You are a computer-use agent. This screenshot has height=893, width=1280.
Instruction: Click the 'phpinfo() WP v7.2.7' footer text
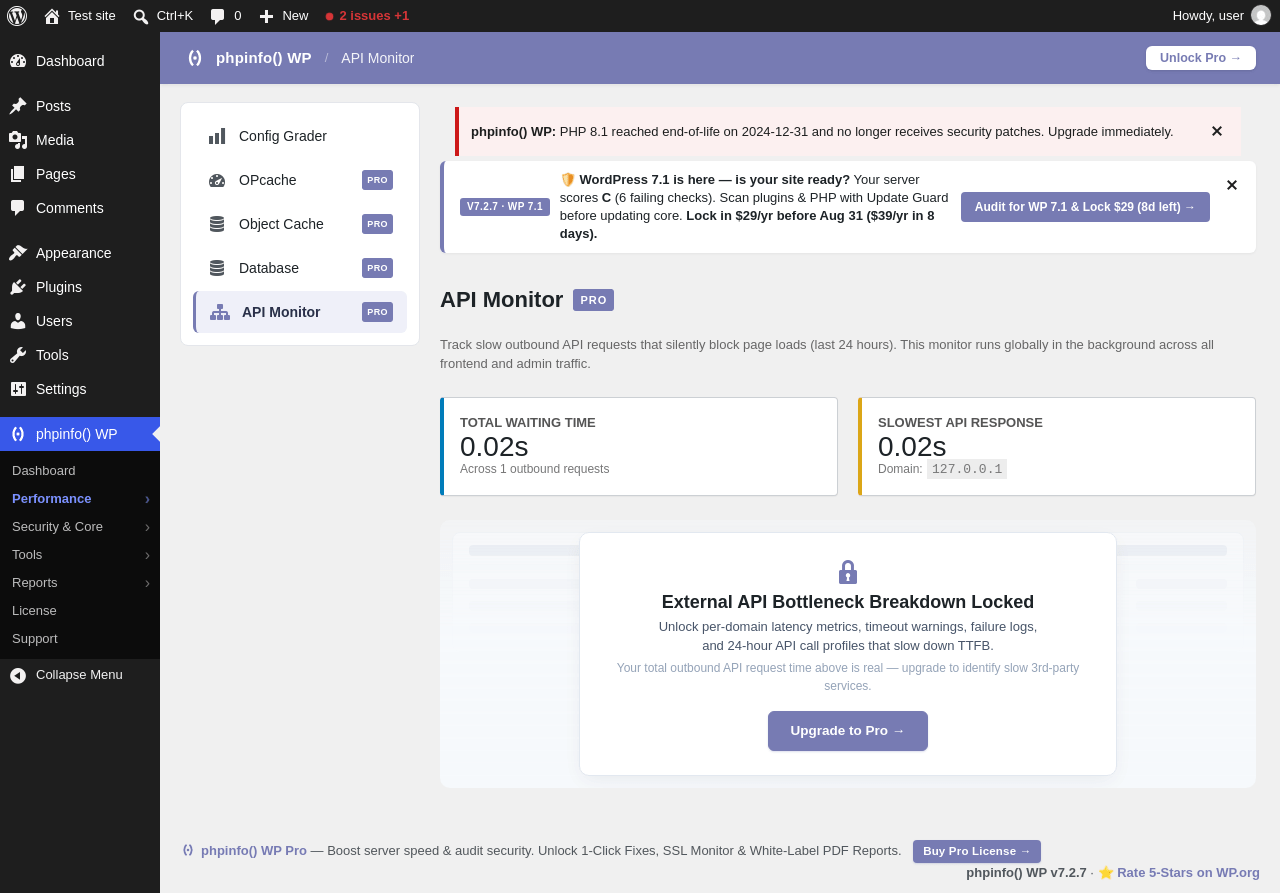(x=1026, y=873)
